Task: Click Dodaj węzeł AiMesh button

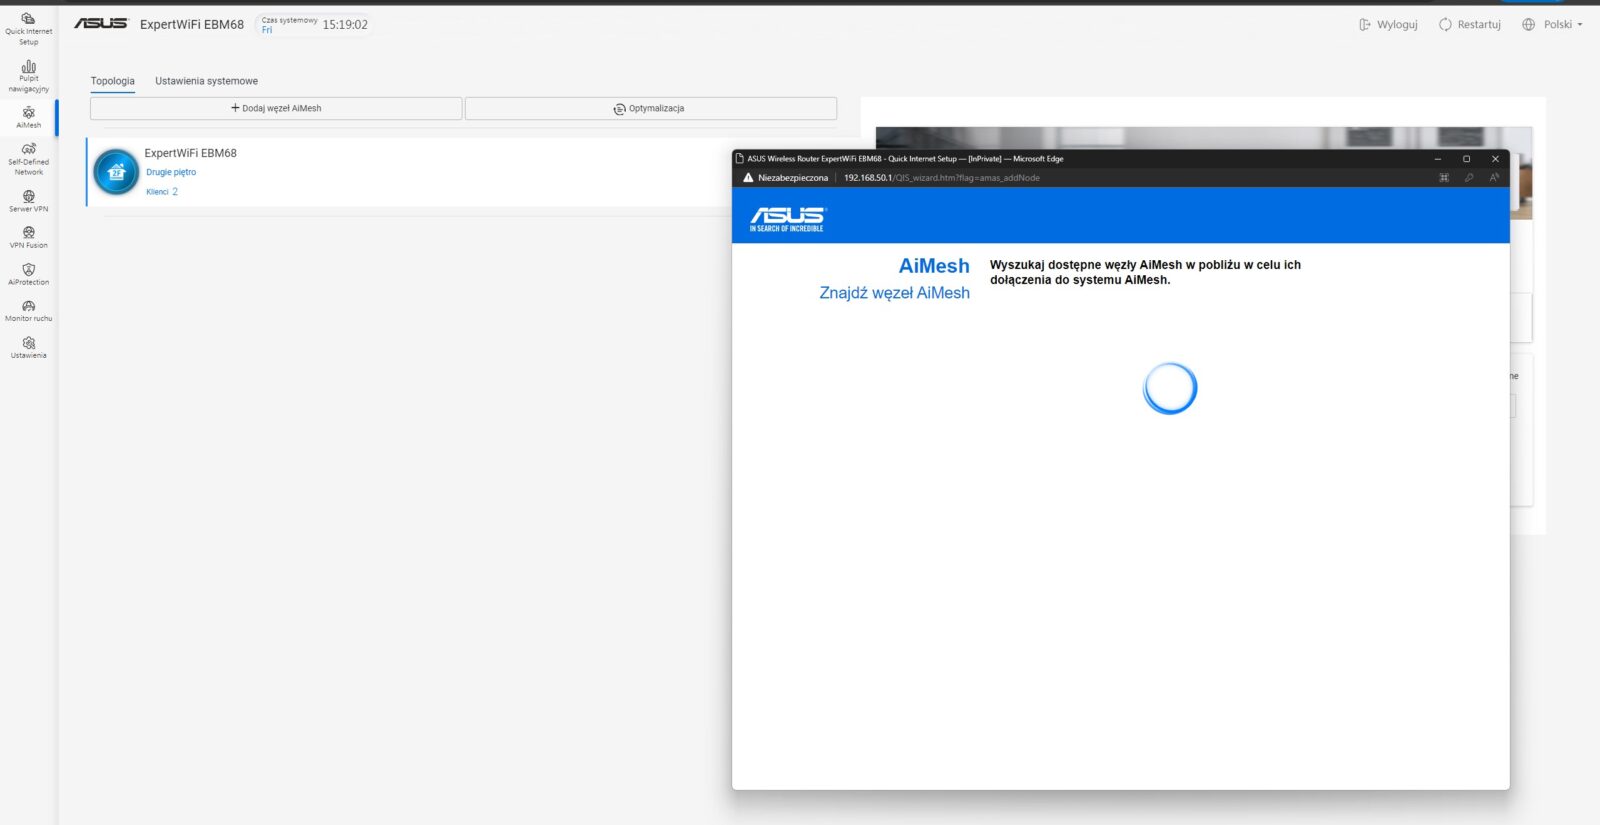Action: click(x=276, y=108)
